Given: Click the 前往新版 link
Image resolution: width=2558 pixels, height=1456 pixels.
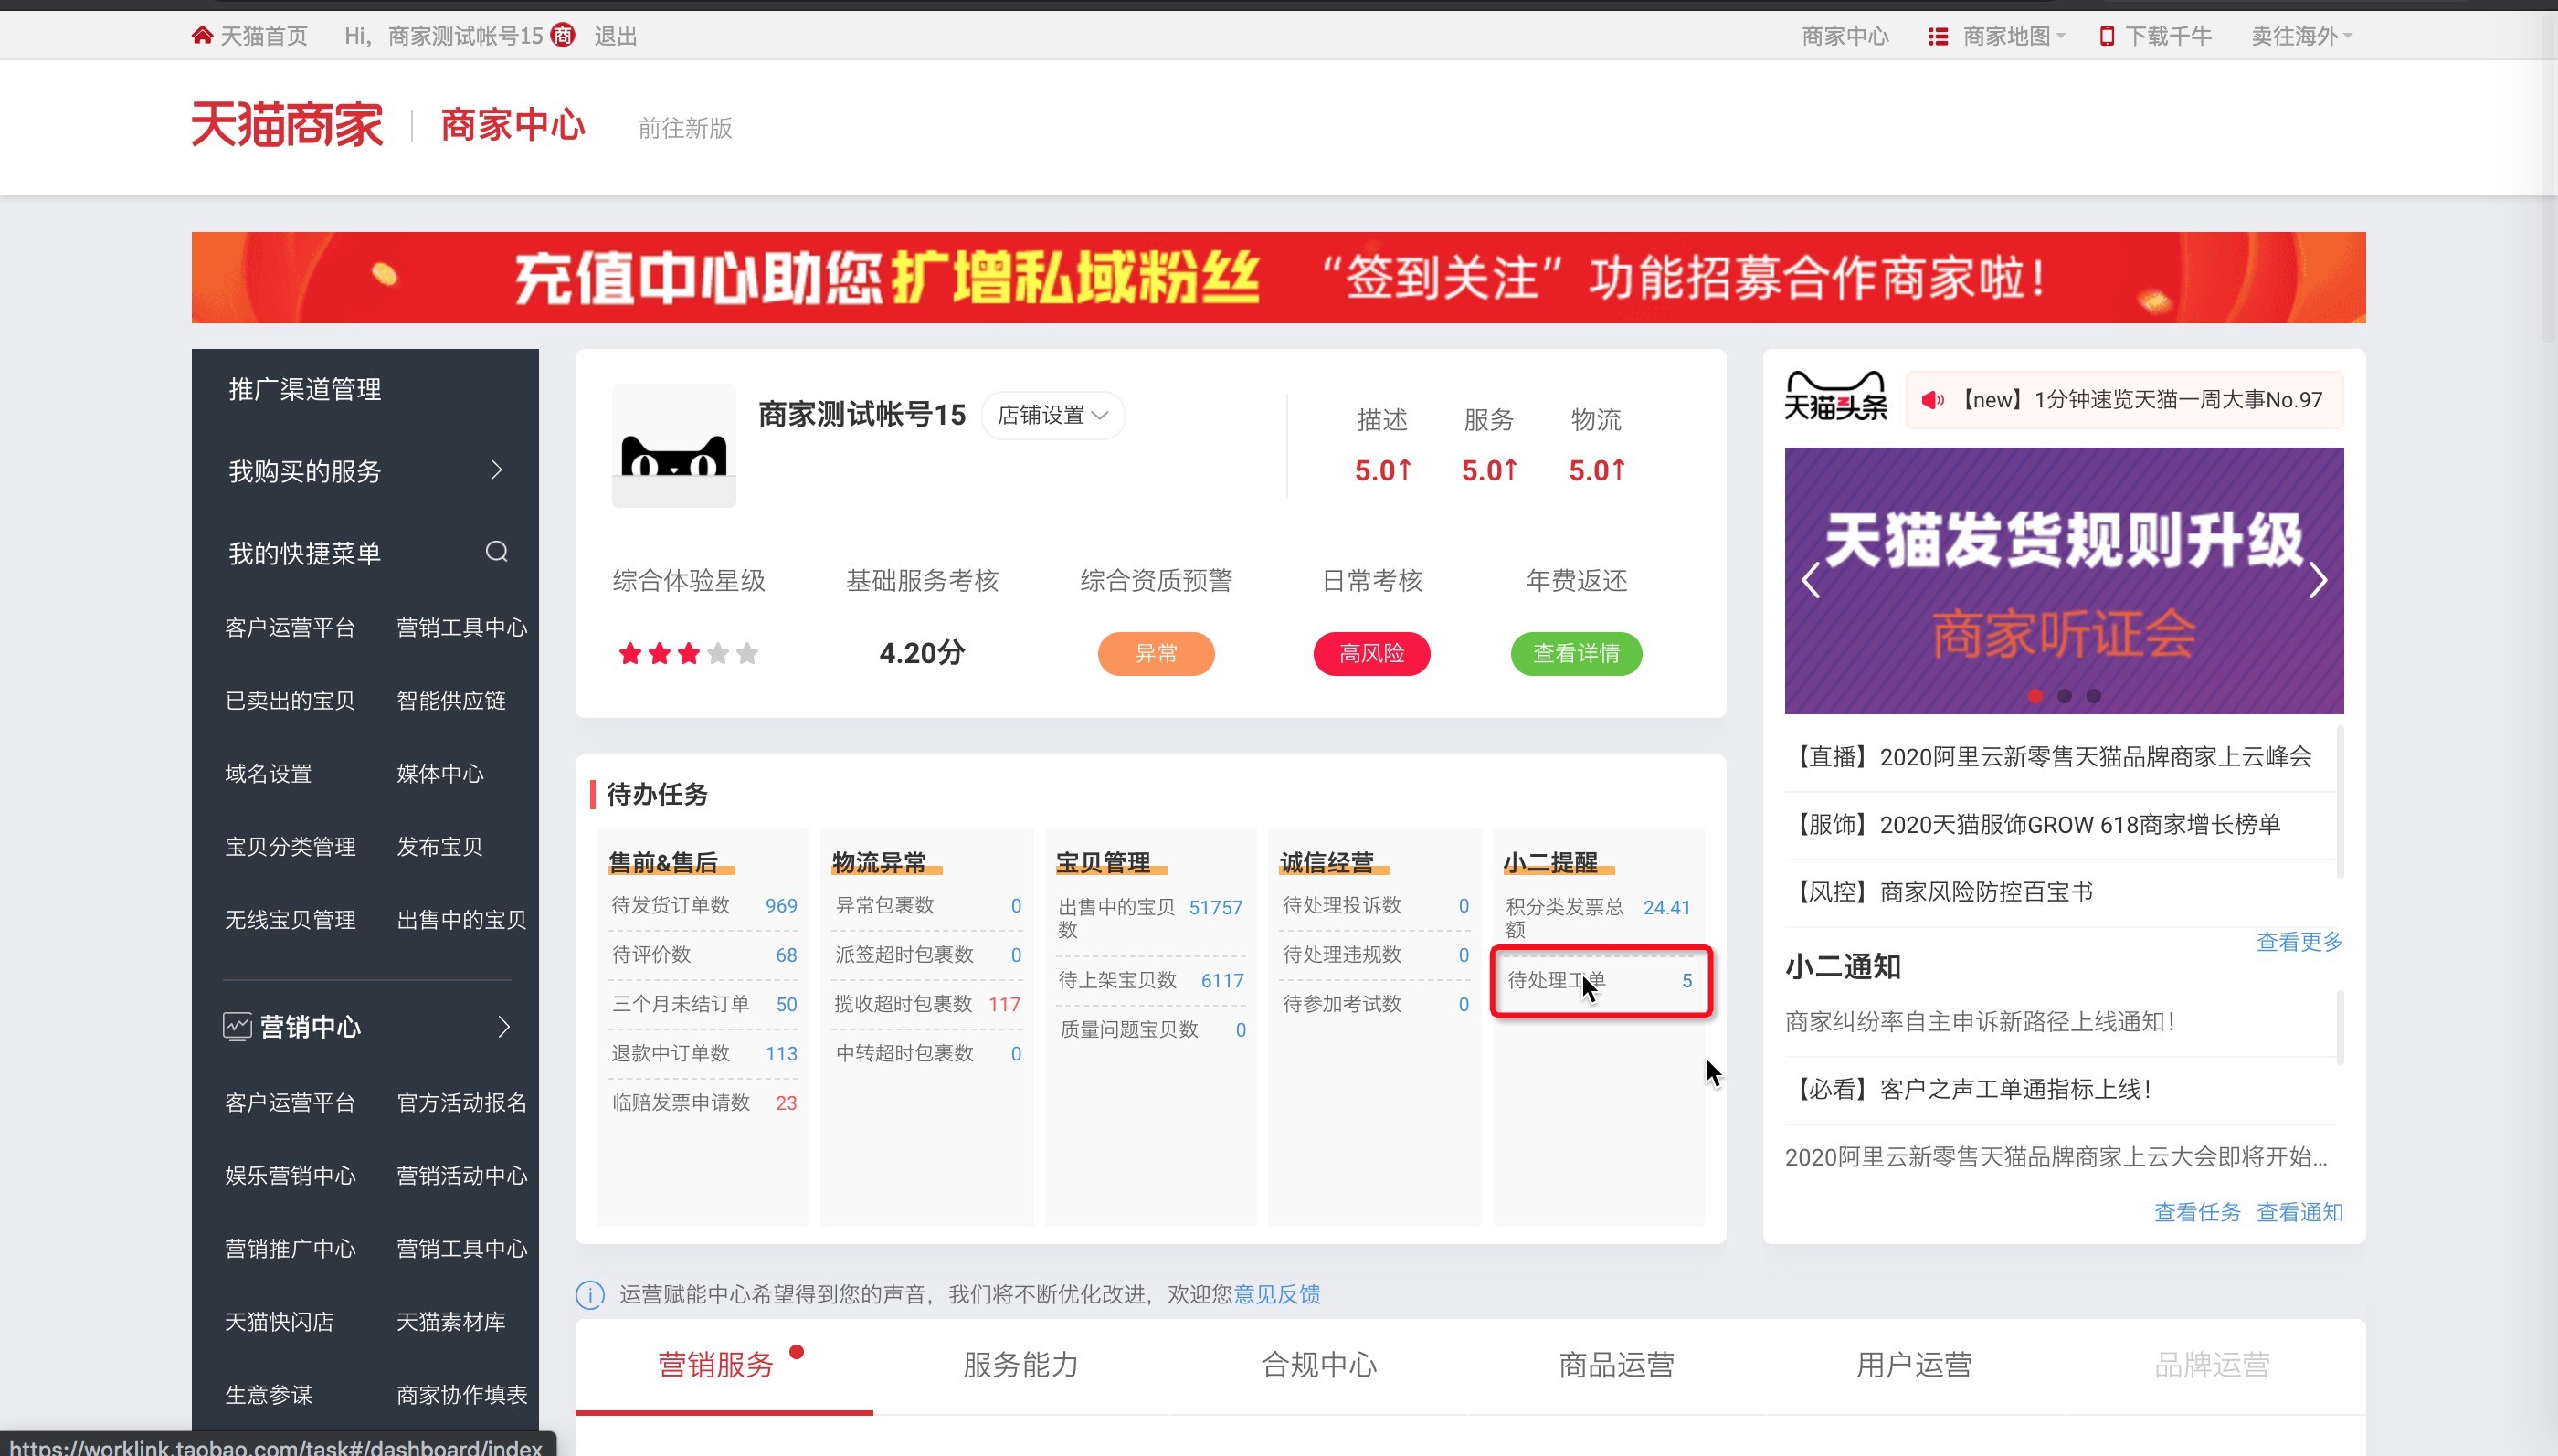Looking at the screenshot, I should [685, 128].
